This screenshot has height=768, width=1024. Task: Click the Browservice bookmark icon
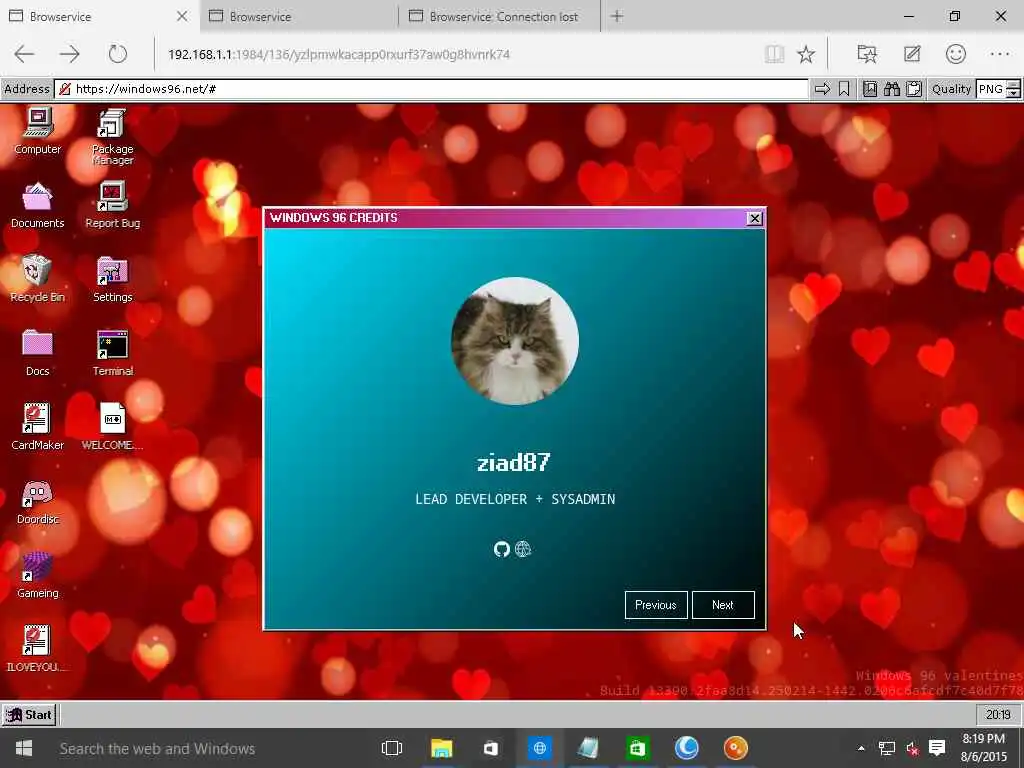click(844, 89)
